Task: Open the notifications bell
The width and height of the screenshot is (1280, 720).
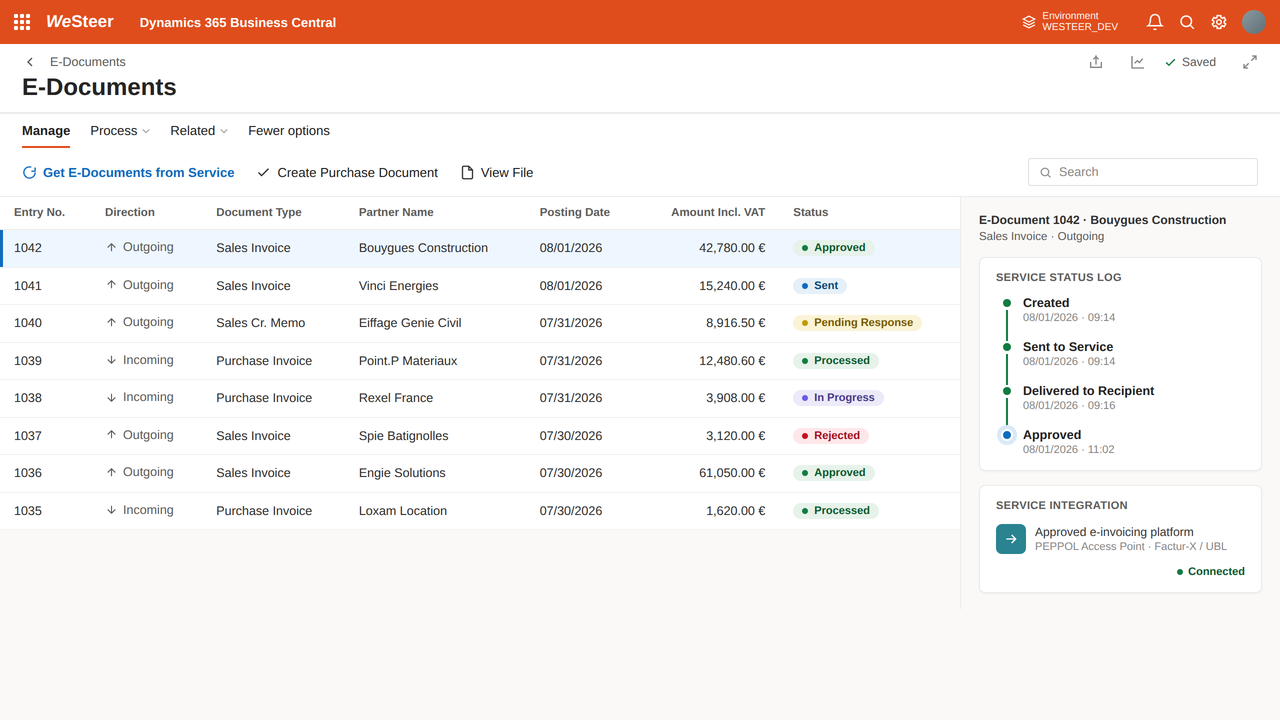Action: pyautogui.click(x=1155, y=22)
